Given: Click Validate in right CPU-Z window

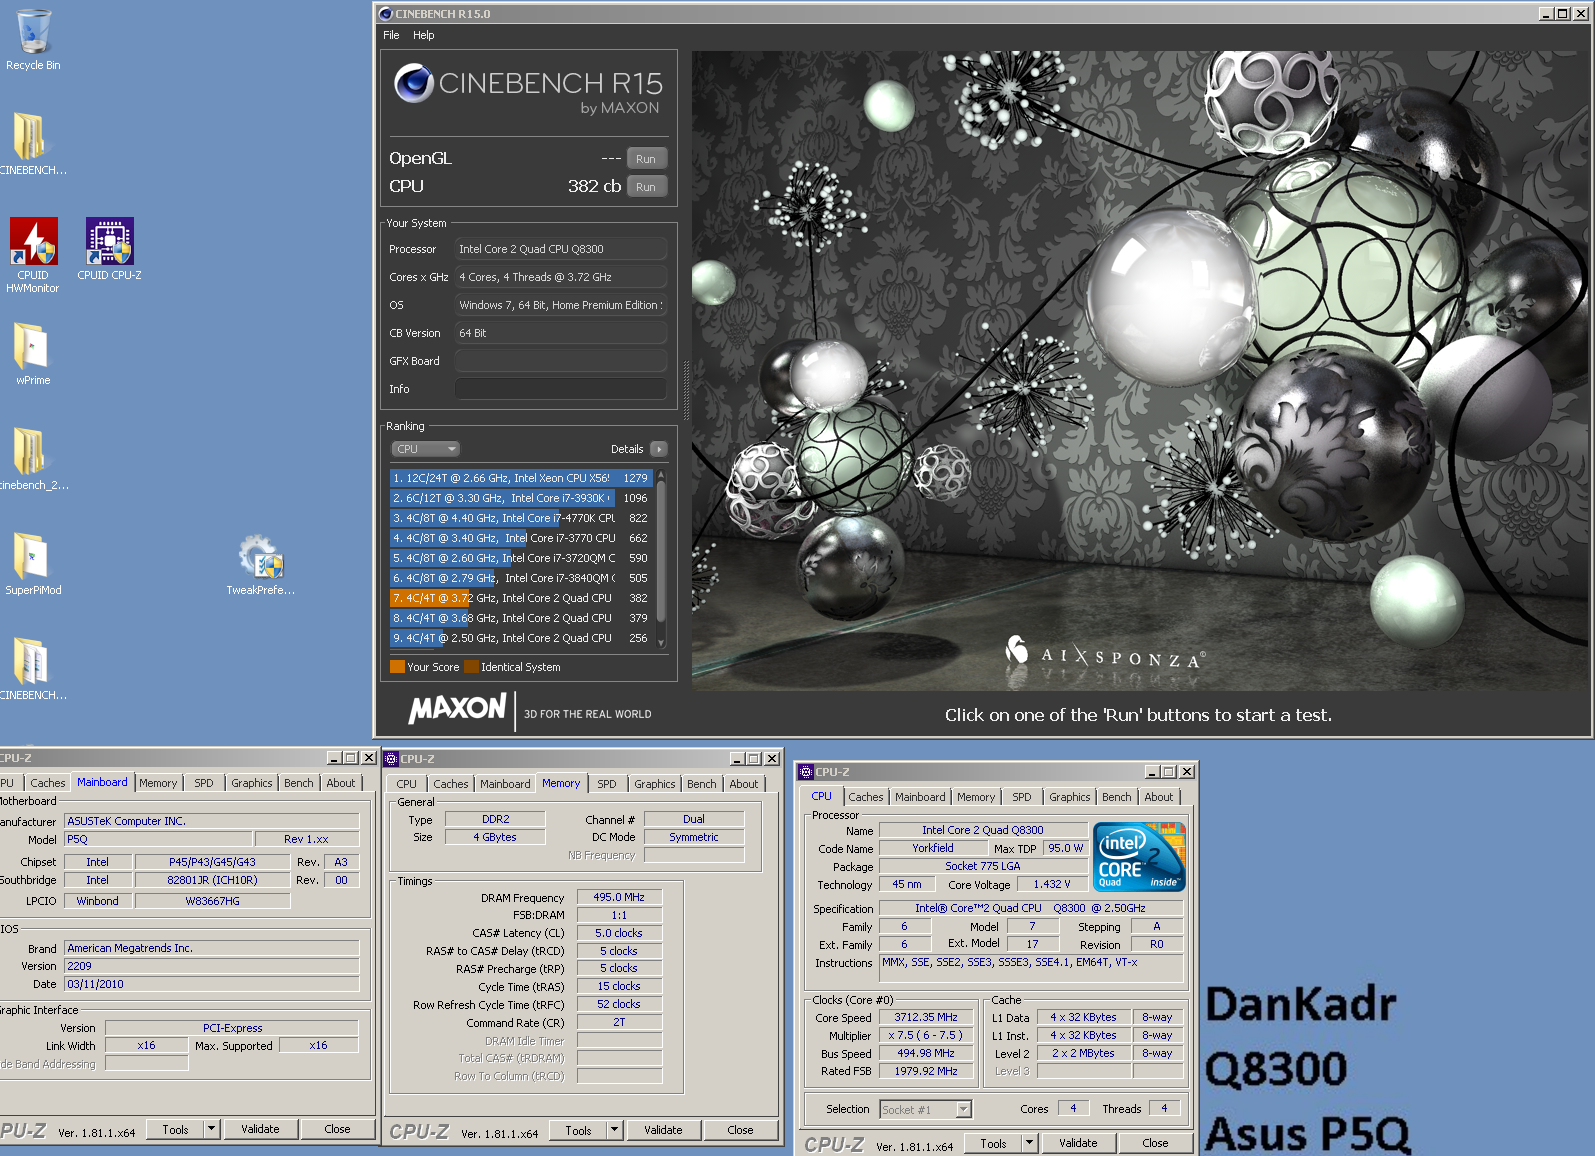Looking at the screenshot, I should (1078, 1143).
